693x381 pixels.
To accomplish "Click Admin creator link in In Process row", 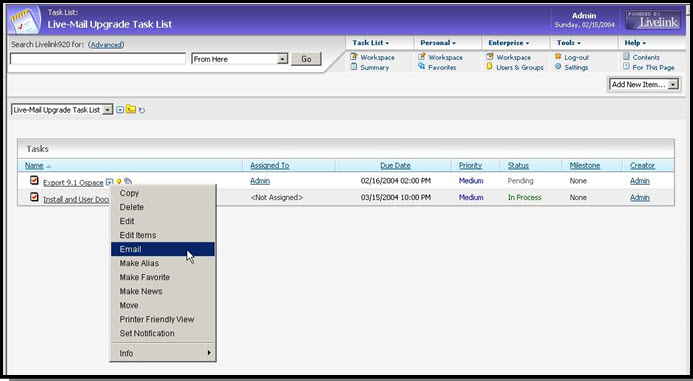I will [640, 198].
